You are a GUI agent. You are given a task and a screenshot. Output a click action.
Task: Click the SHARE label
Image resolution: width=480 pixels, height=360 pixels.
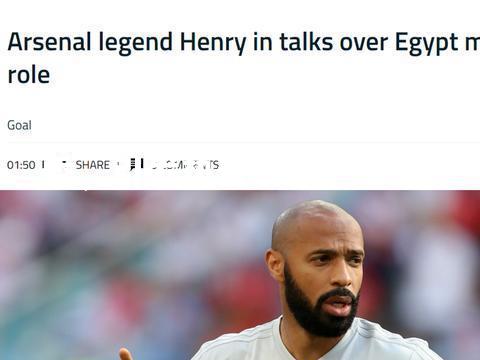92,165
